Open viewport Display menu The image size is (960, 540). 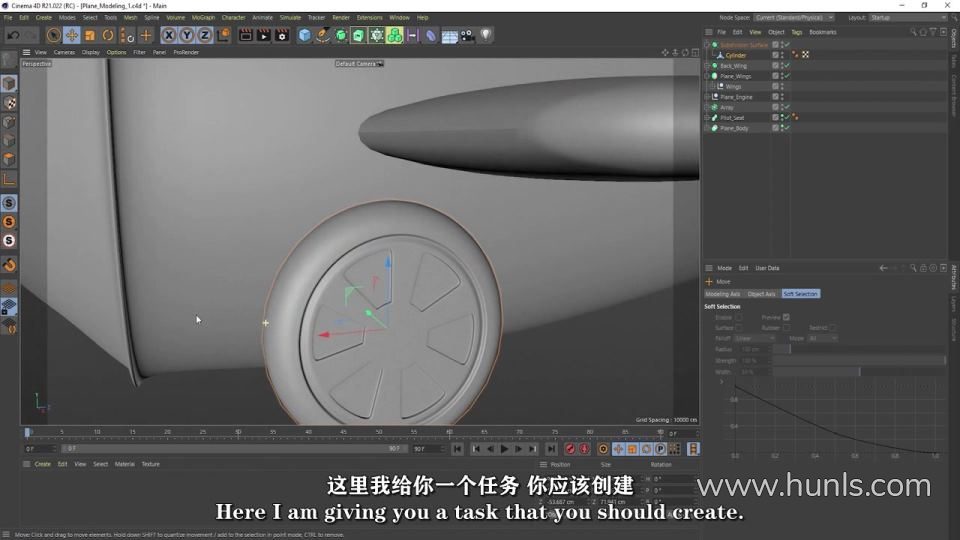(91, 53)
